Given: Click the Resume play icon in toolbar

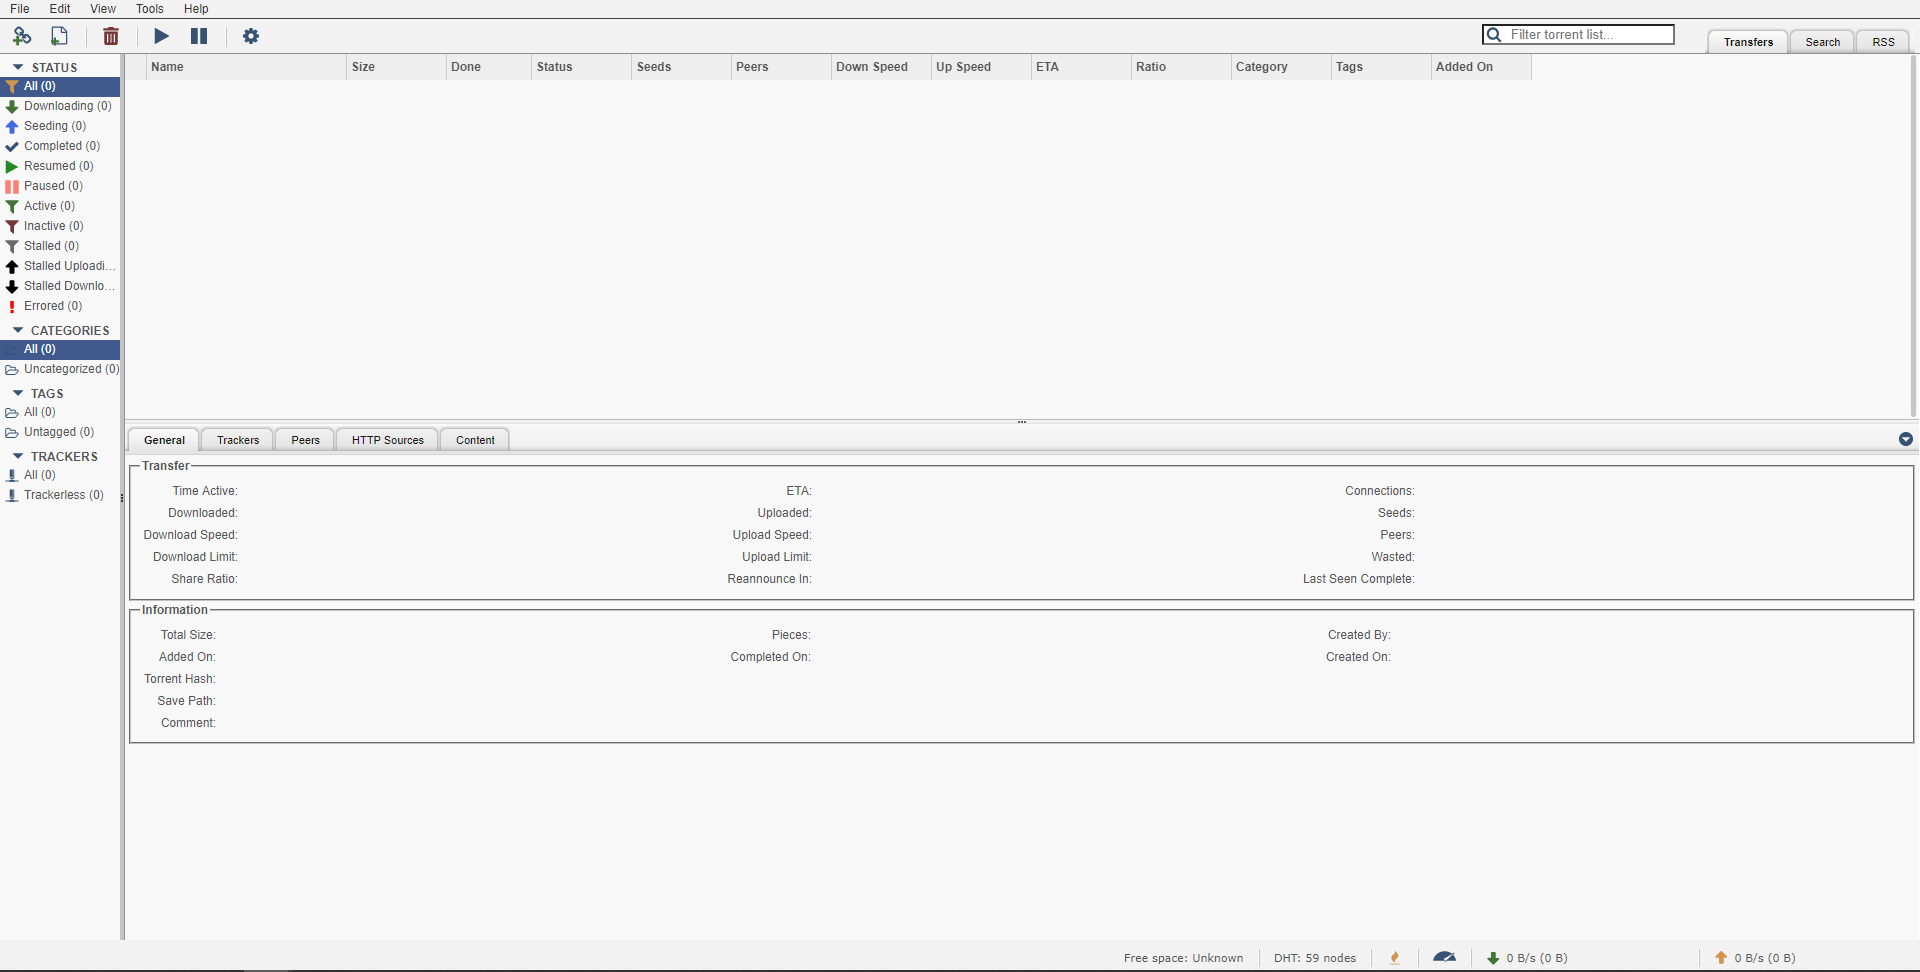Looking at the screenshot, I should [161, 36].
